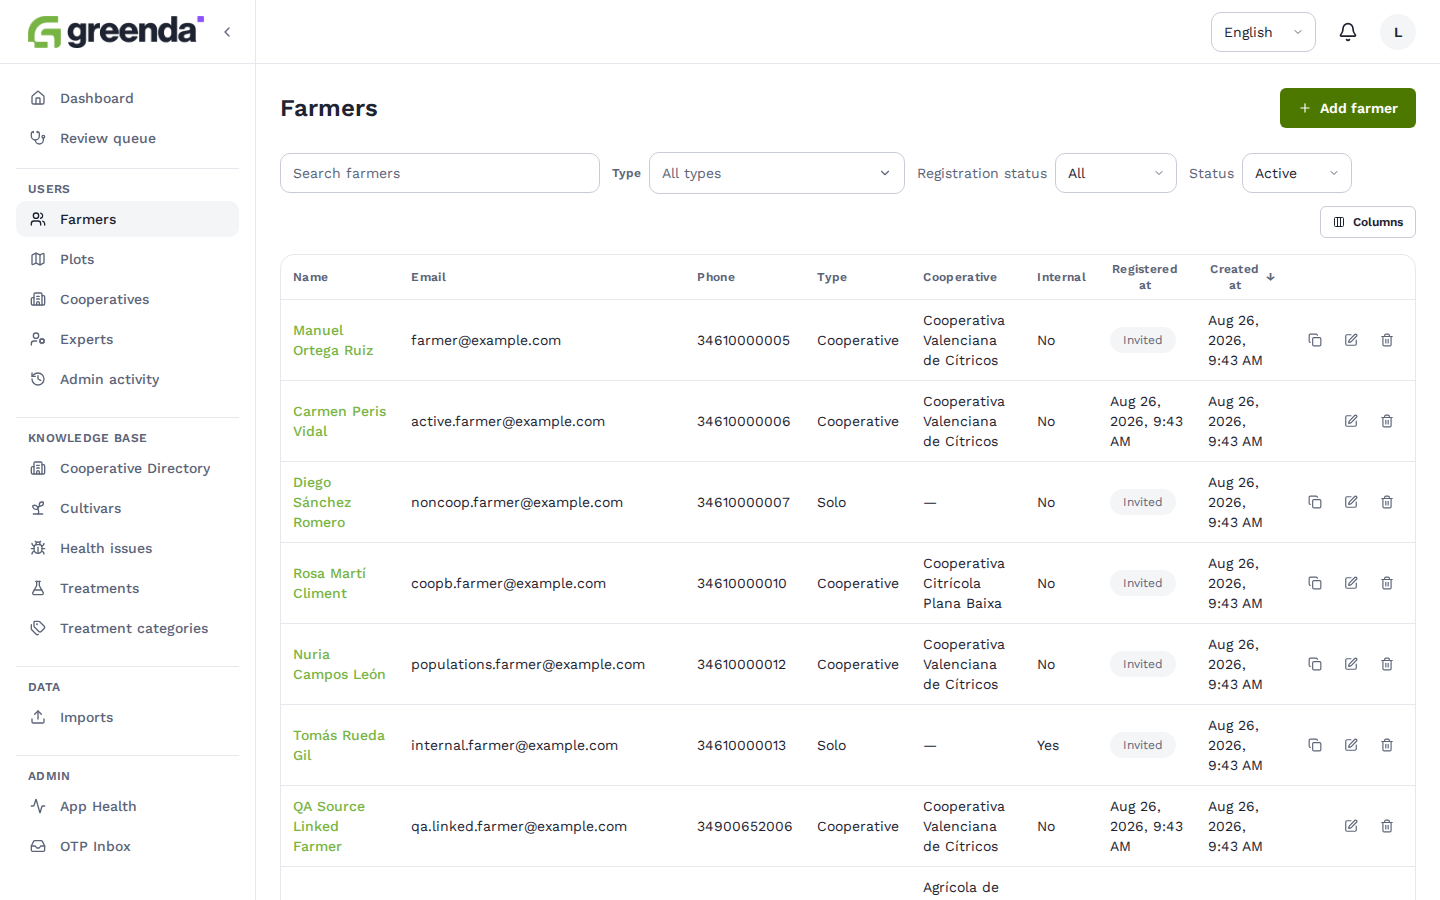1440x900 pixels.
Task: Expand the Registration status dropdown
Action: click(x=1116, y=173)
